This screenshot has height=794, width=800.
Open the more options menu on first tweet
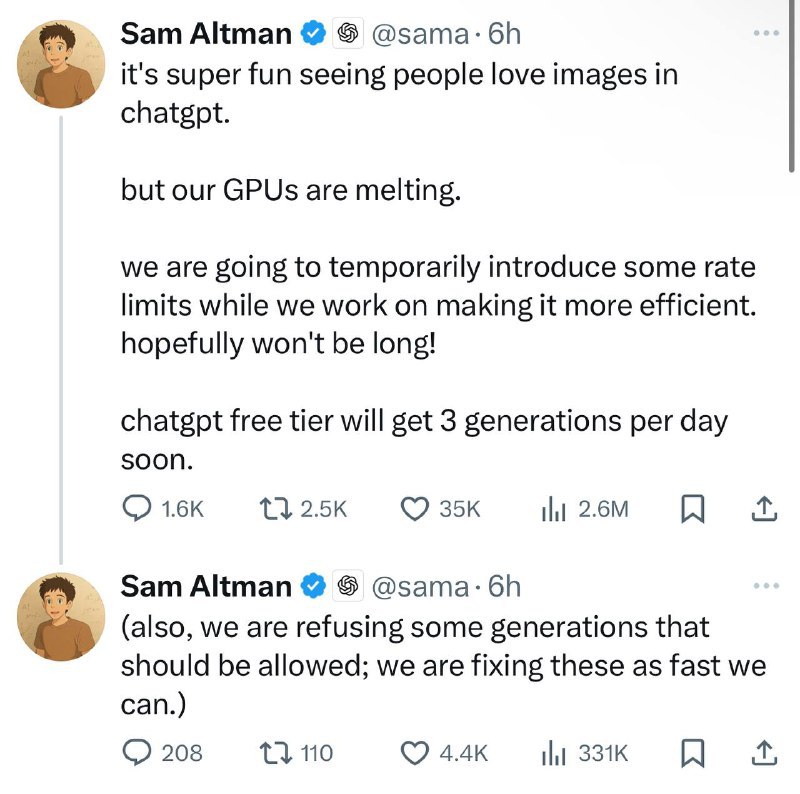(766, 33)
